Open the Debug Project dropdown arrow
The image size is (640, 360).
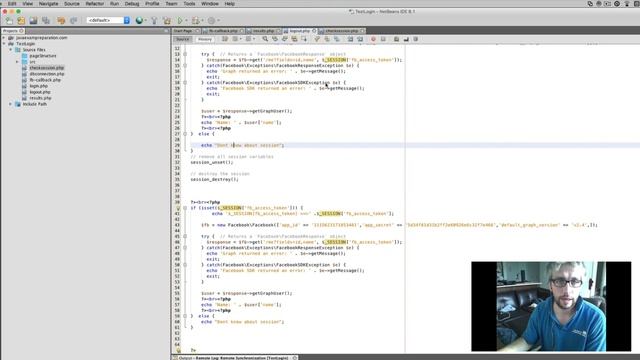click(x=202, y=20)
